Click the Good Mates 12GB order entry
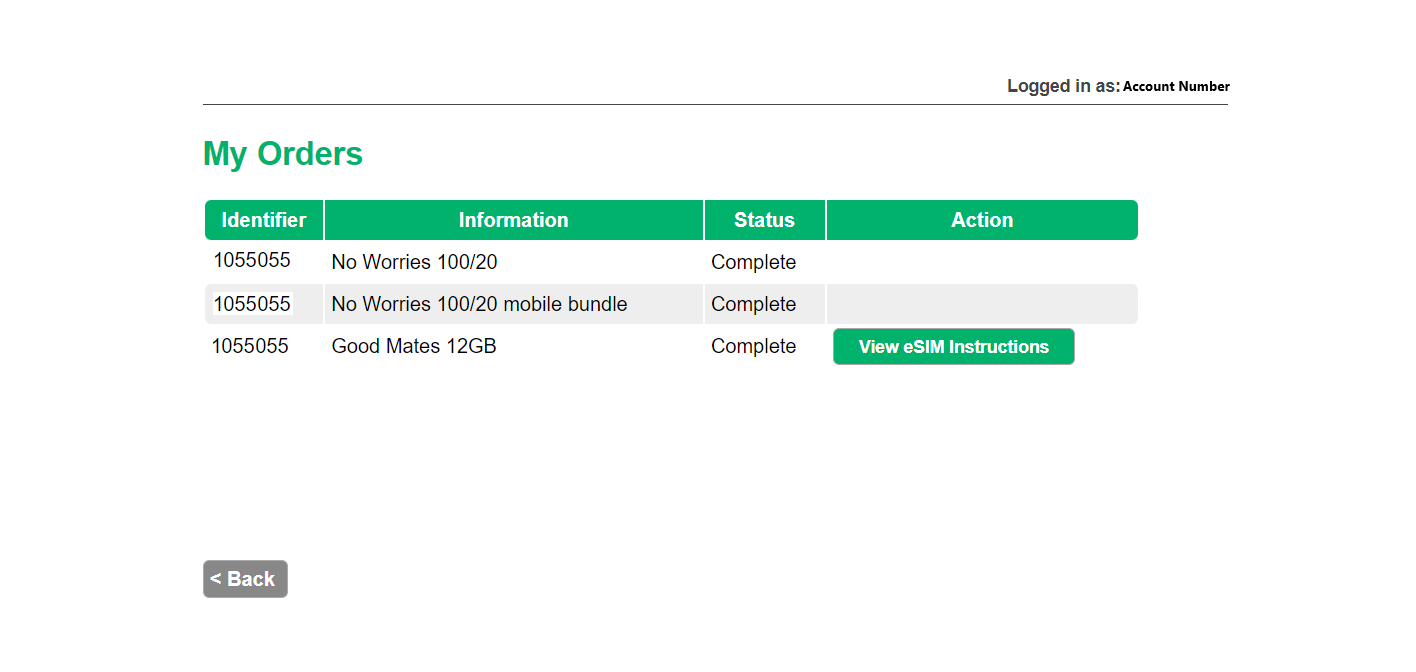This screenshot has width=1416, height=672. pyautogui.click(x=414, y=347)
